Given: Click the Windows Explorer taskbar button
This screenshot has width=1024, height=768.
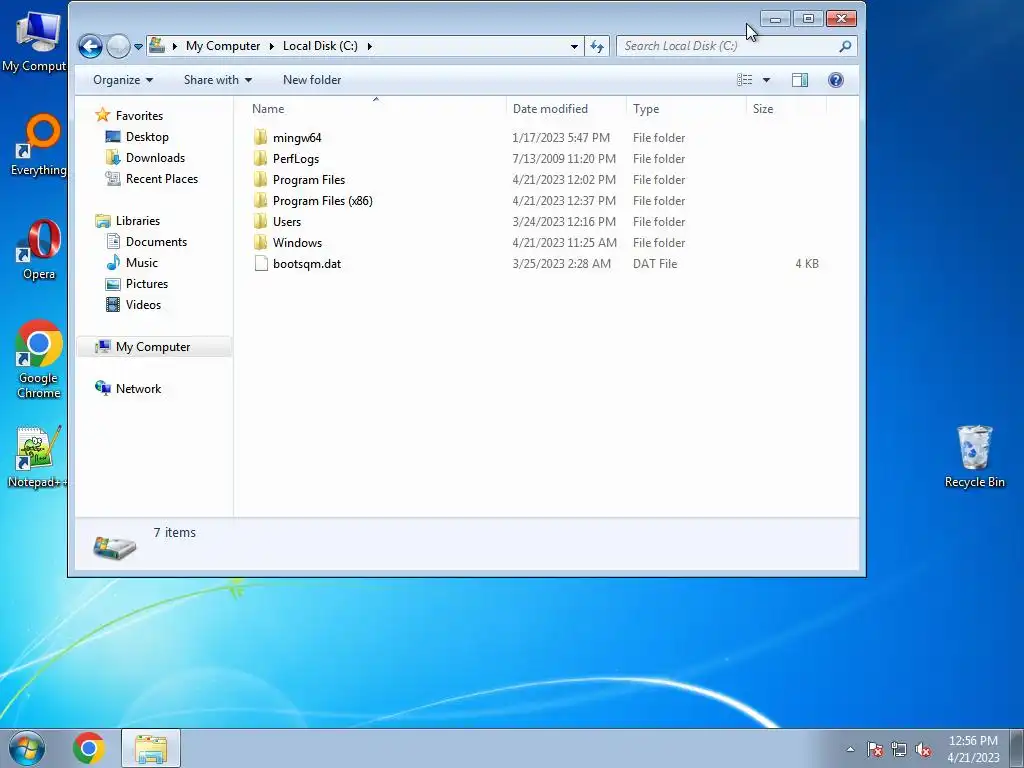Looking at the screenshot, I should pyautogui.click(x=151, y=748).
